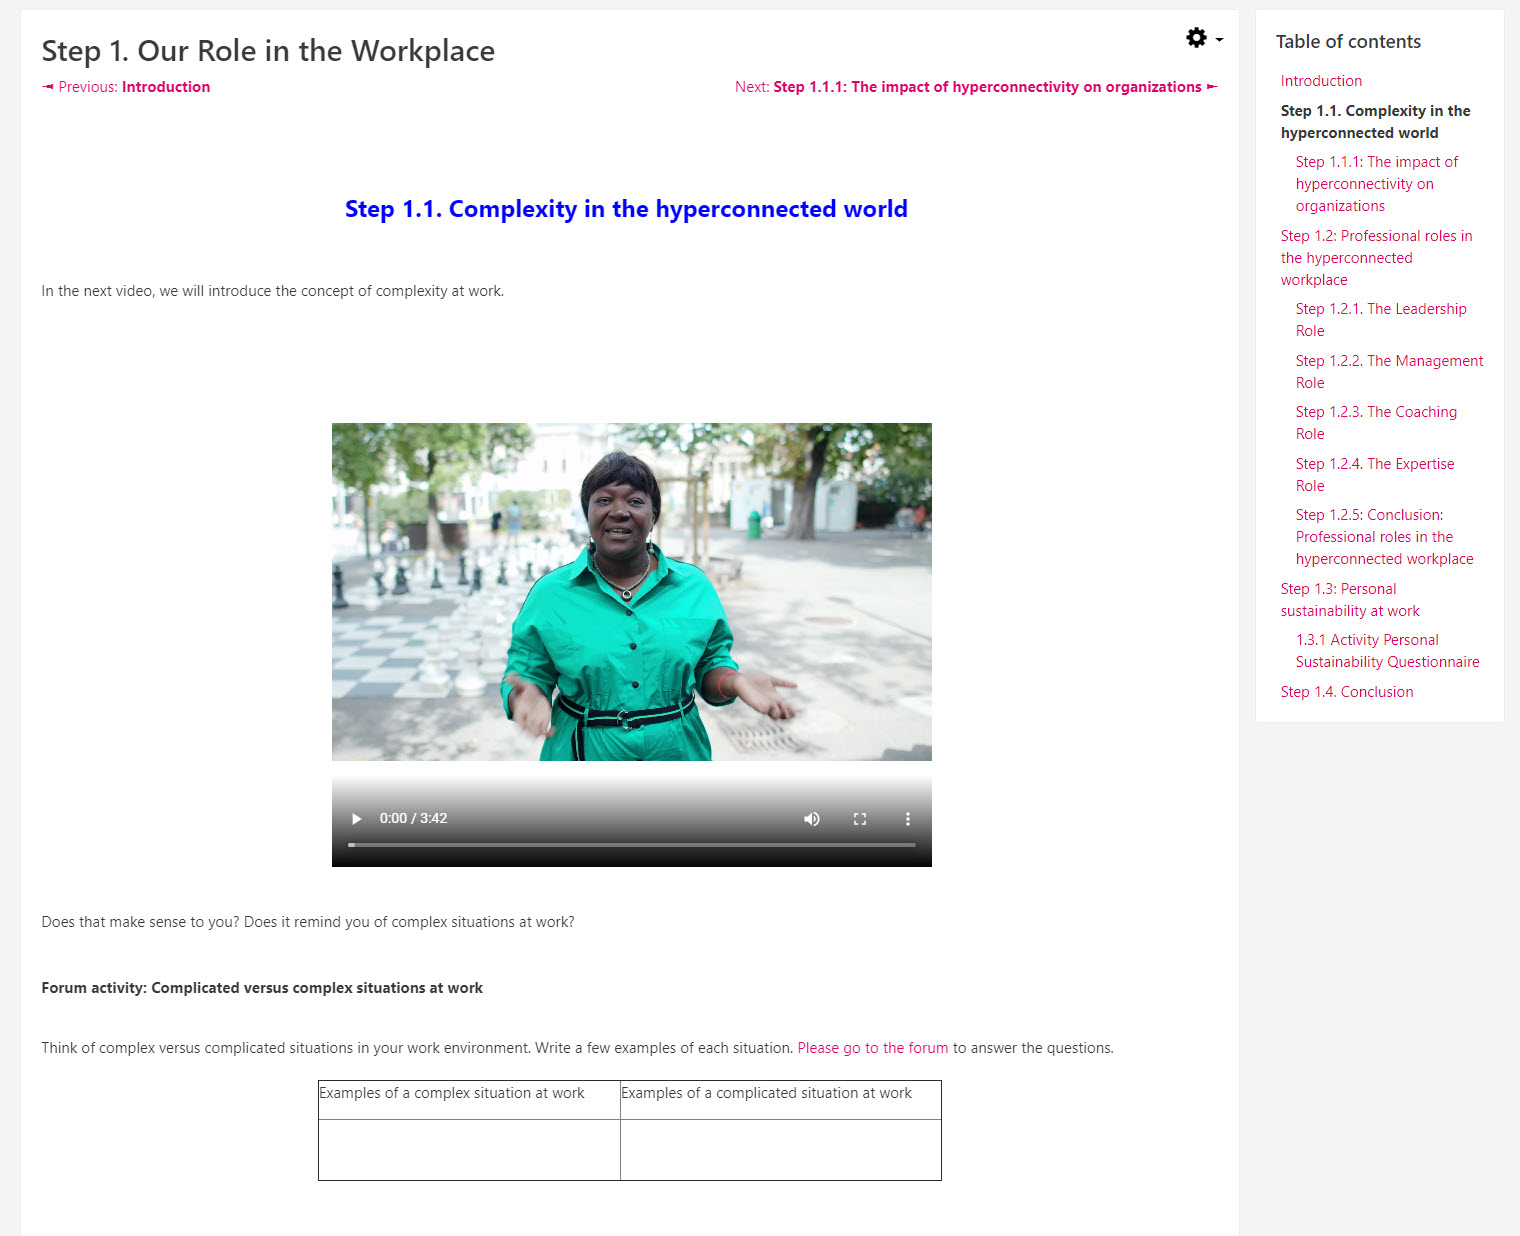Go to Previous: Introduction page
1520x1236 pixels.
click(127, 87)
